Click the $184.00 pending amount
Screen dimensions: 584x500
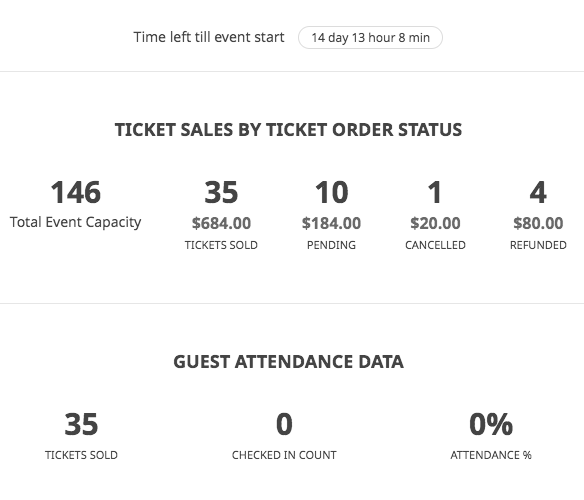pos(331,223)
